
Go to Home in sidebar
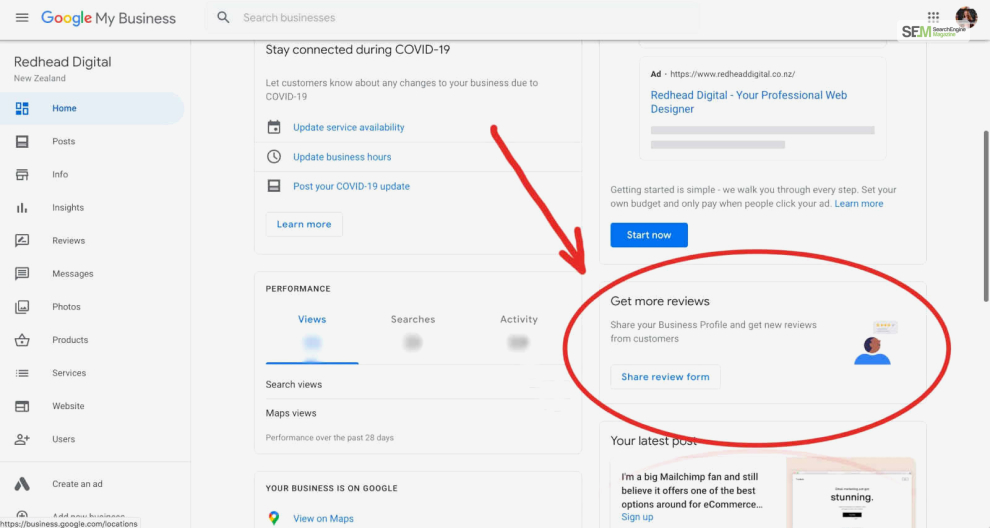(x=92, y=108)
